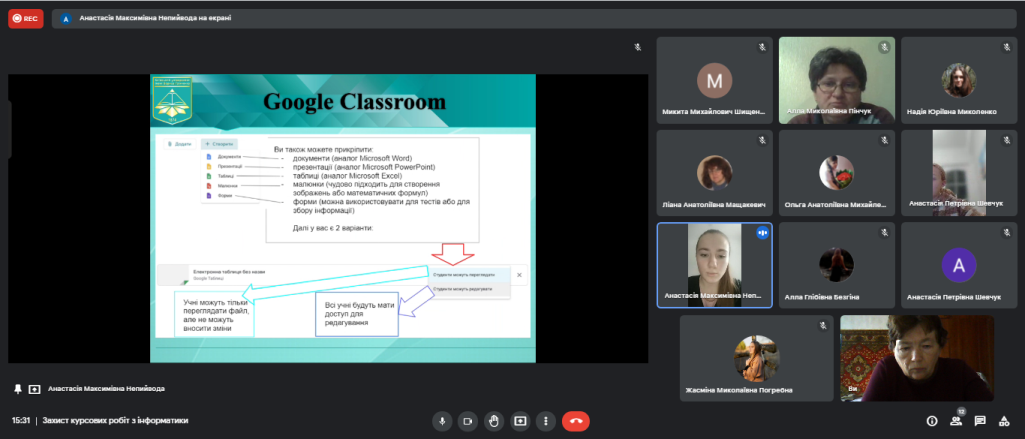Click the blue speaking indicator on Анастасія's tile
This screenshot has width=1025, height=439.
[x=762, y=232]
